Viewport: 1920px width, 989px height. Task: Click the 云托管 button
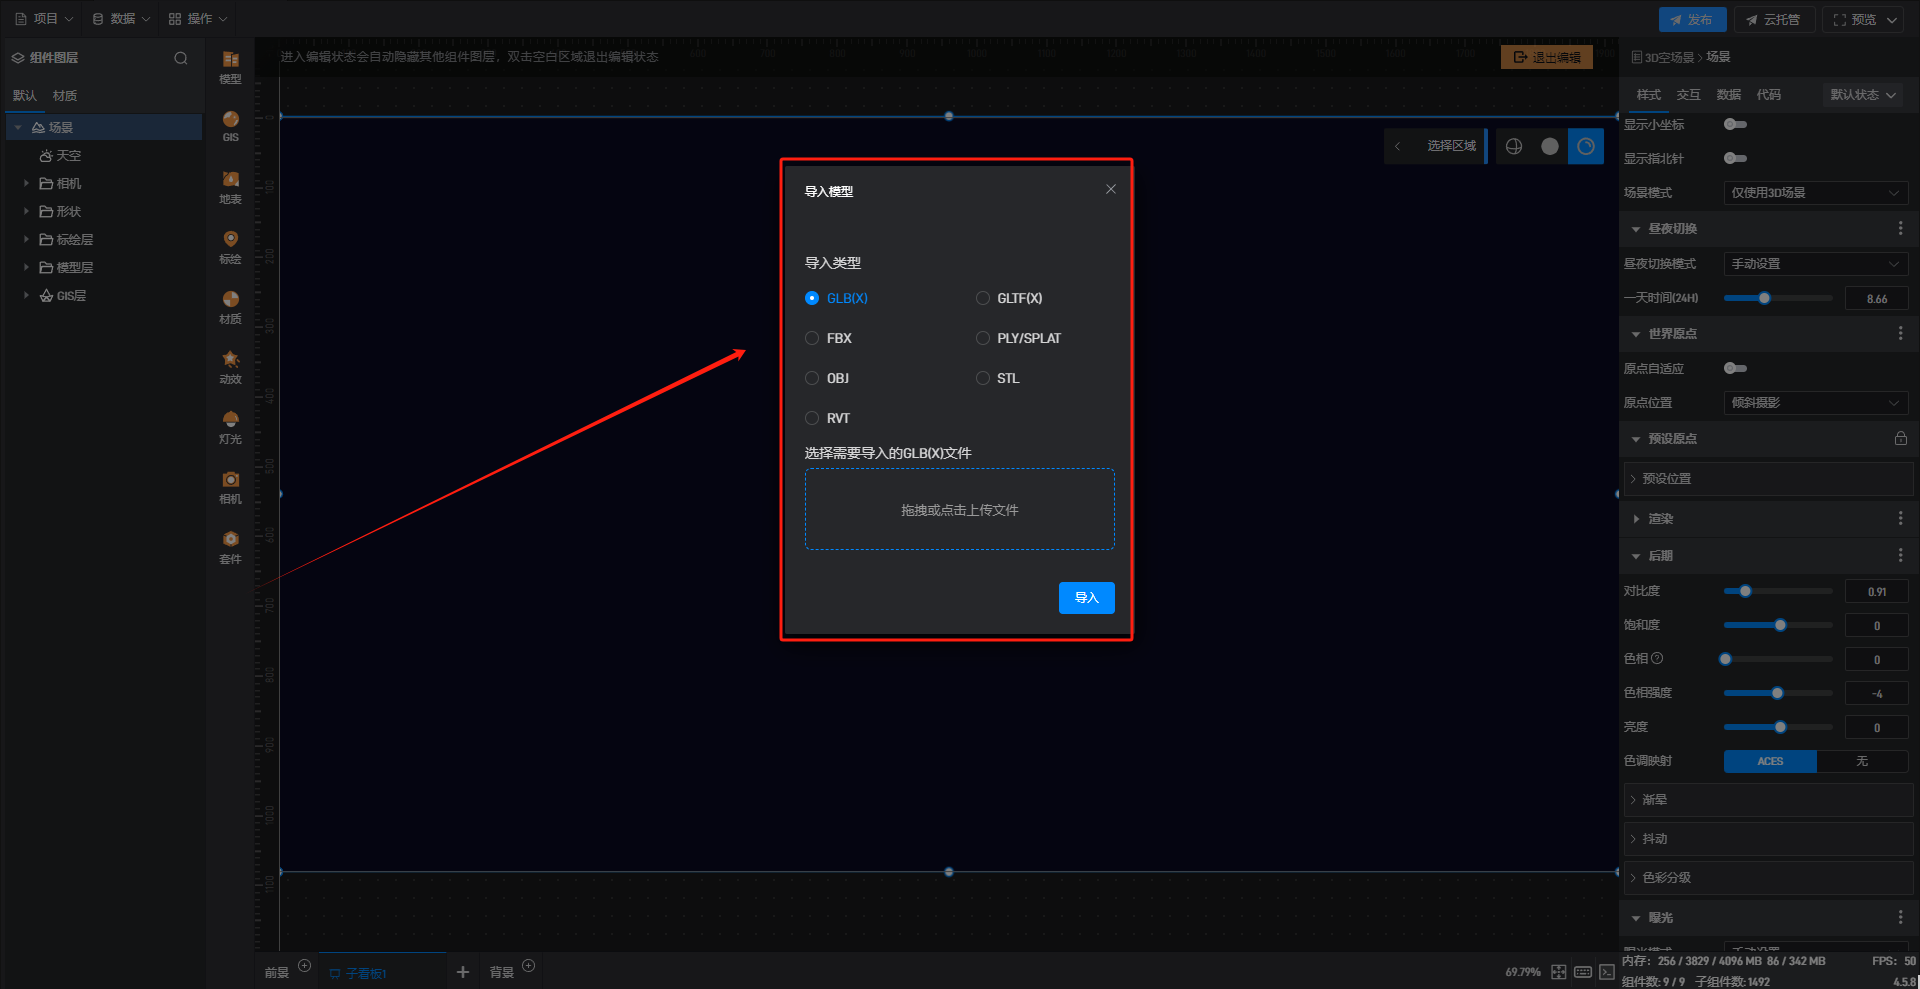pos(1773,19)
